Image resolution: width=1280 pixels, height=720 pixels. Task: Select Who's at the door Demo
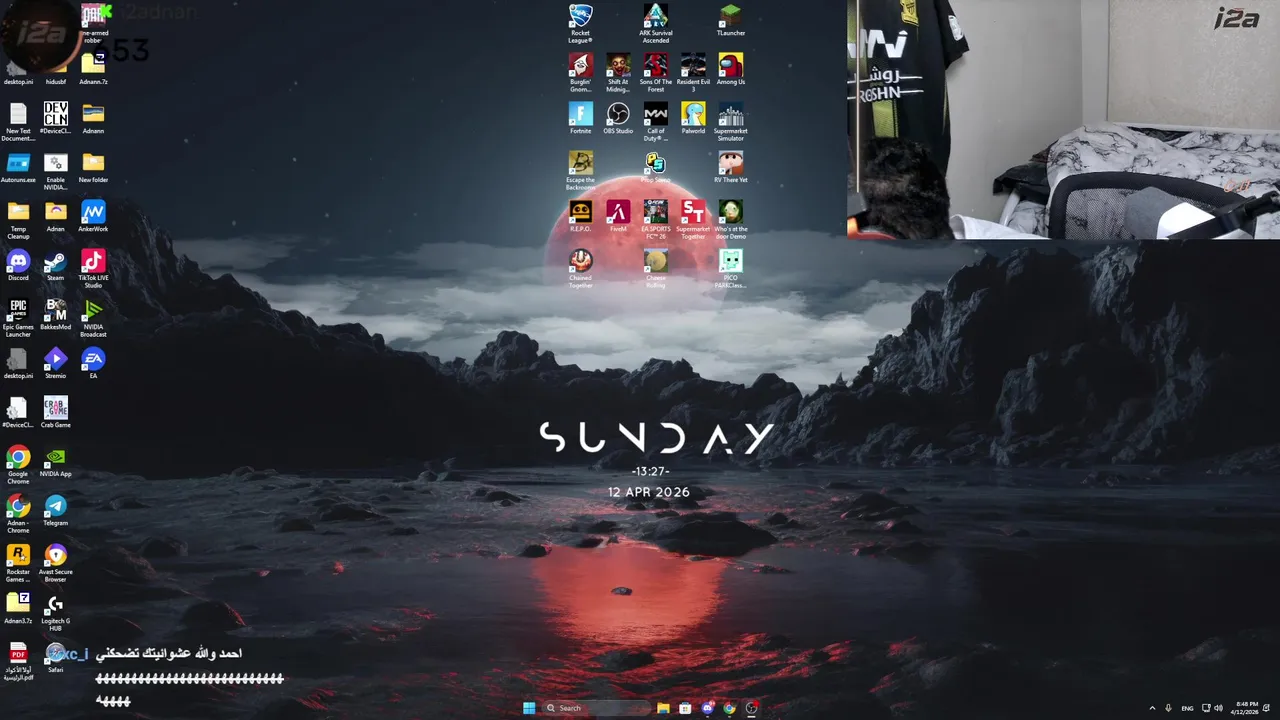(x=730, y=219)
